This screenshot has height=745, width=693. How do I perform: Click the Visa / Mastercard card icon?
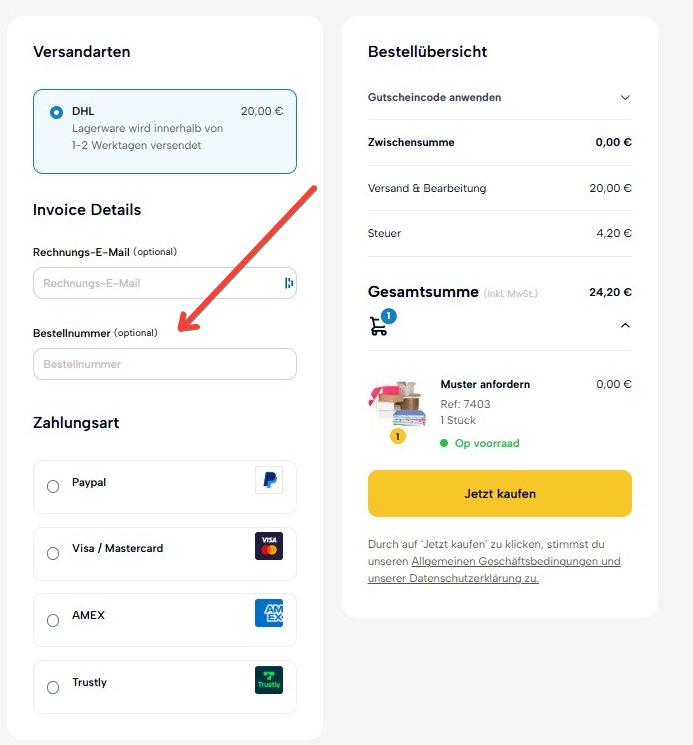point(269,546)
